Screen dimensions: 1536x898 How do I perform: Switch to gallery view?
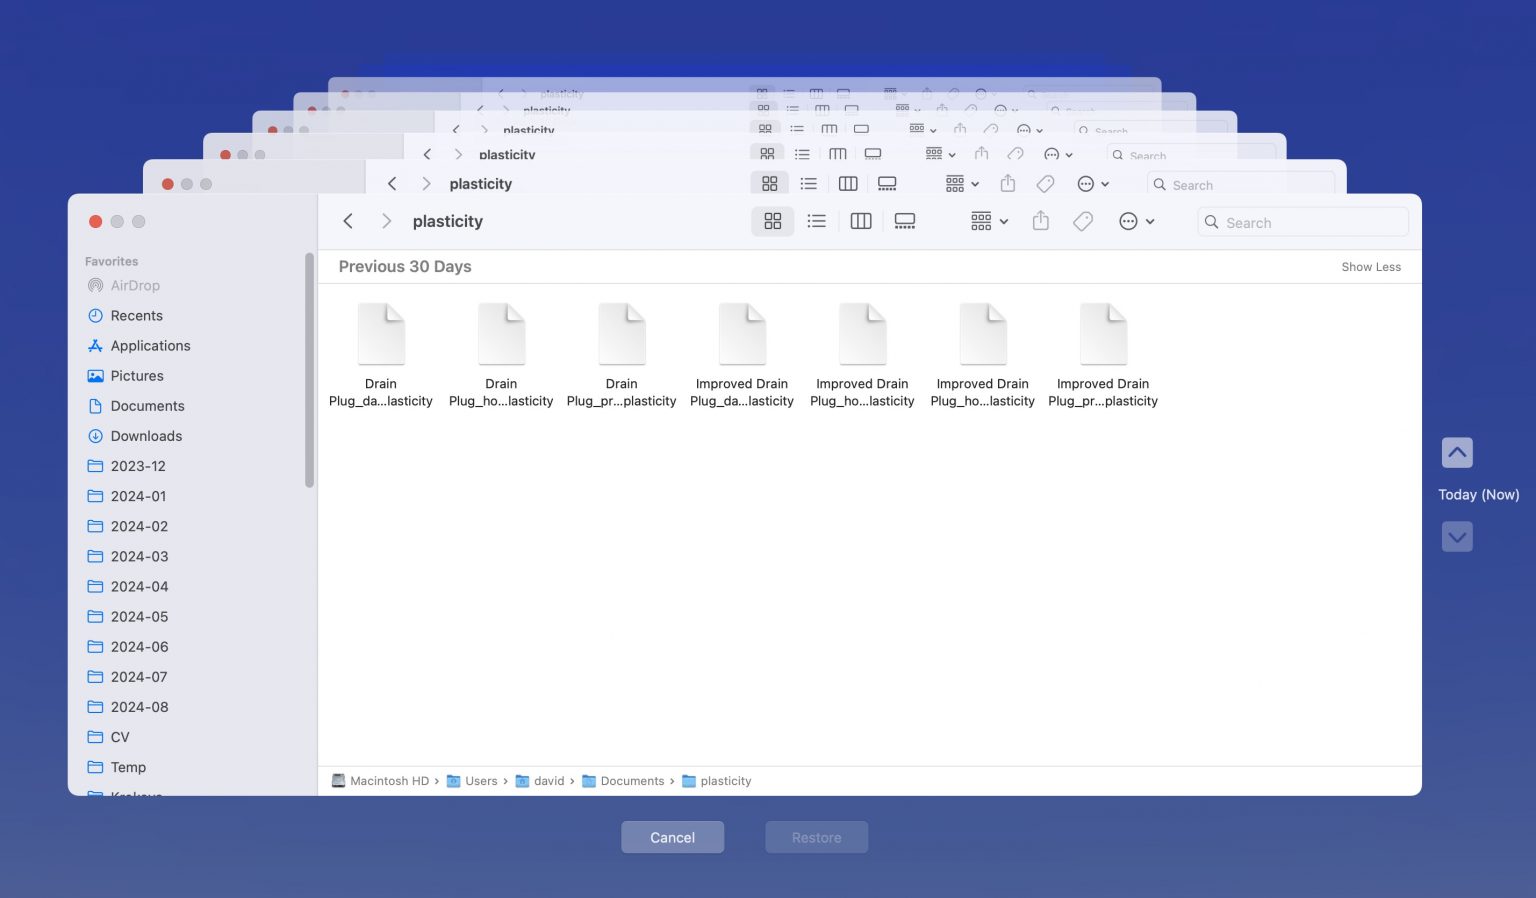pos(904,221)
